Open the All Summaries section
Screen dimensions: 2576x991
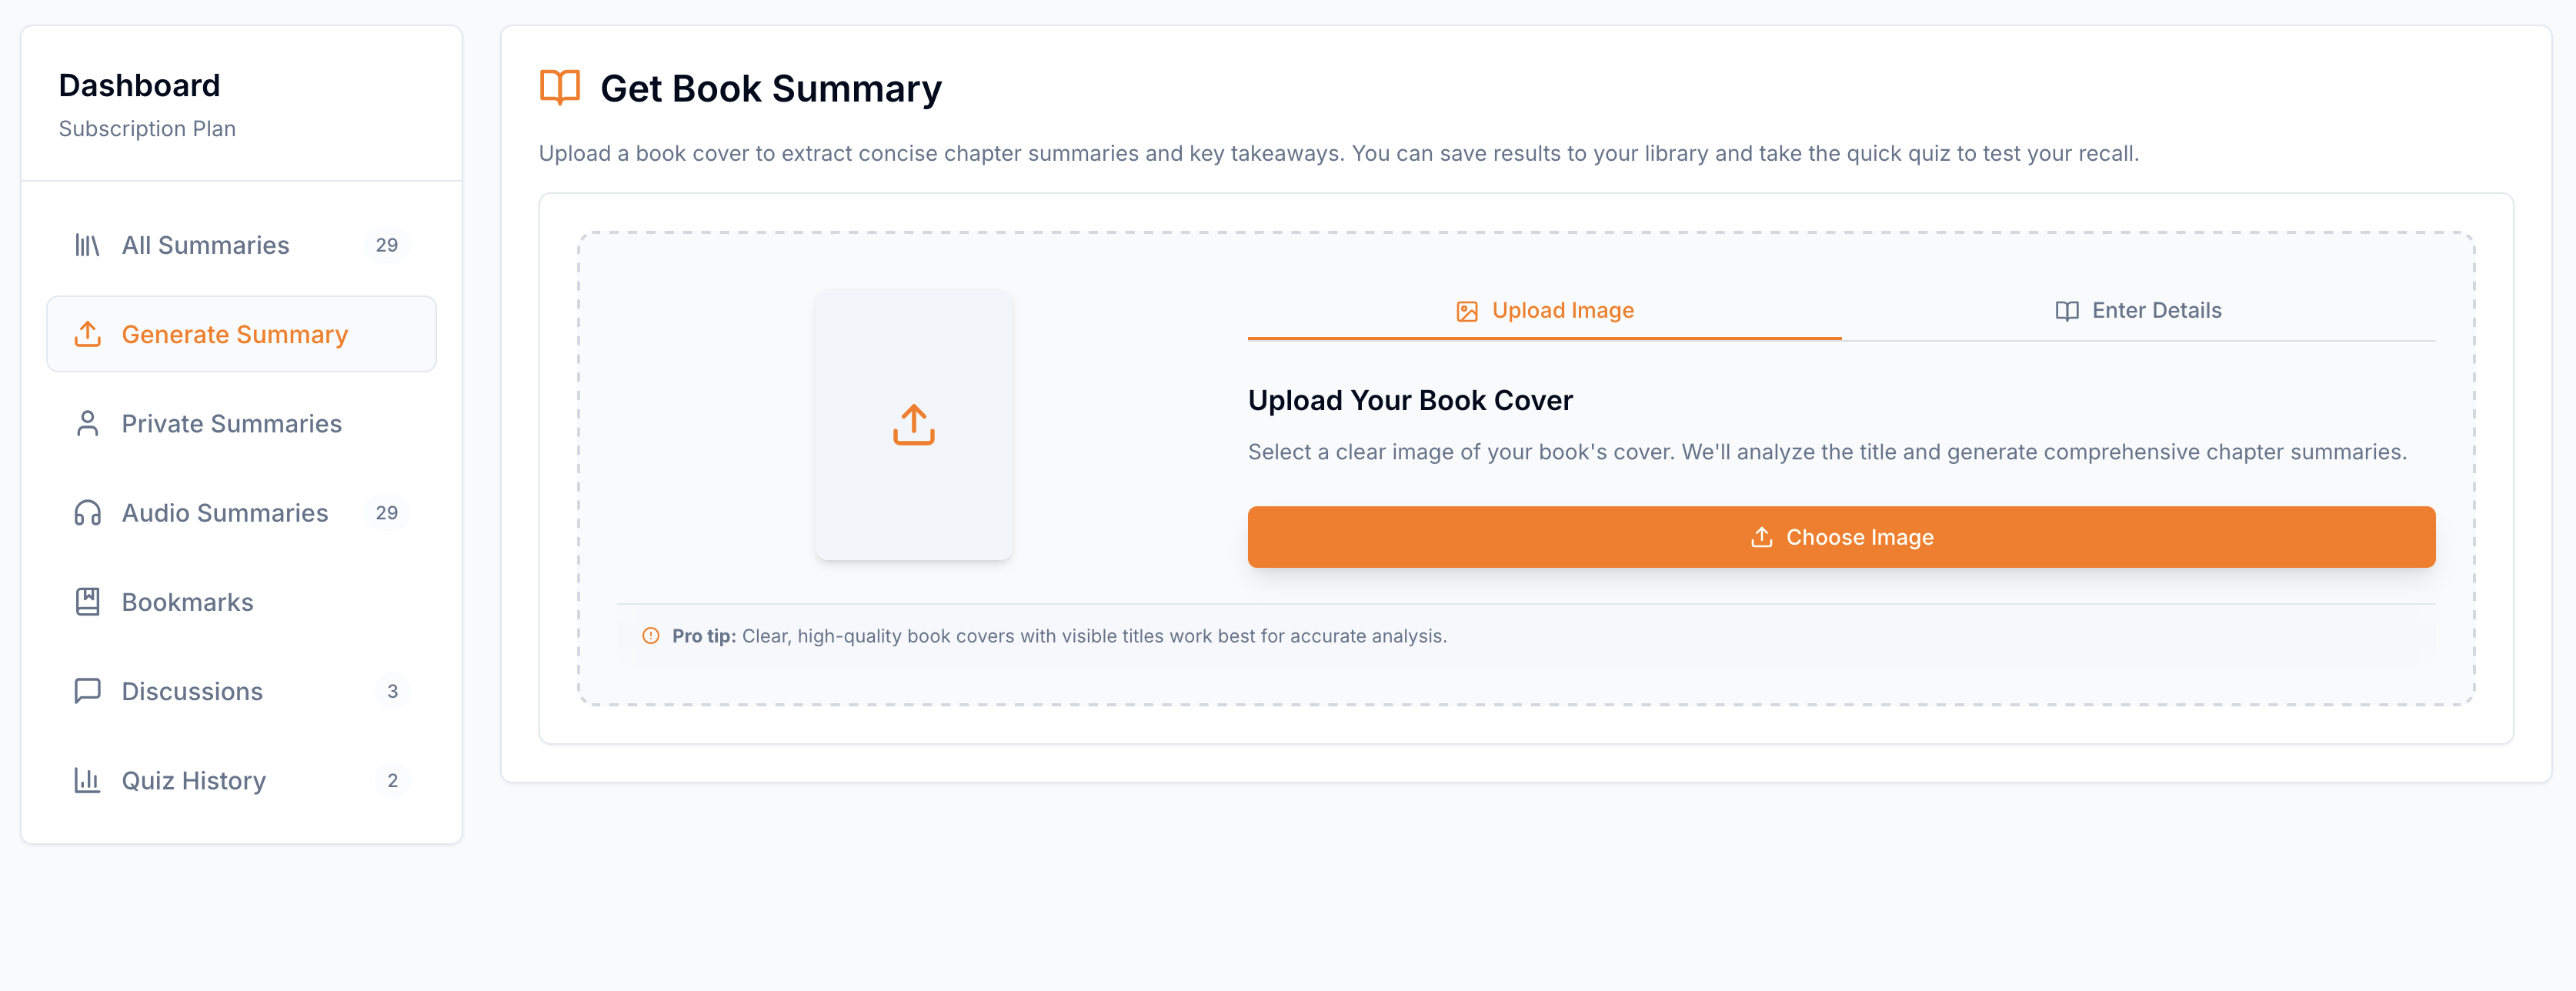point(205,245)
